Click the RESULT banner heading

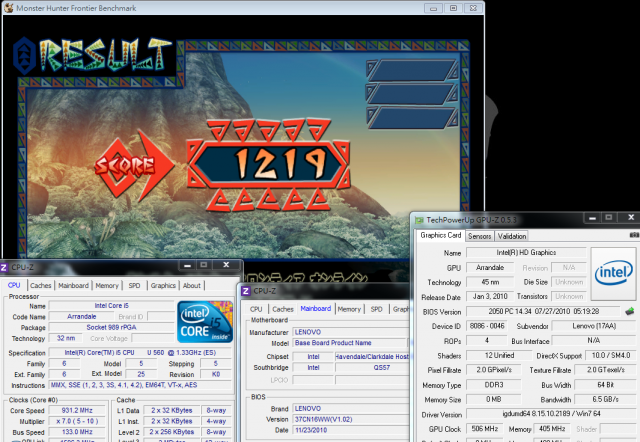[93, 55]
